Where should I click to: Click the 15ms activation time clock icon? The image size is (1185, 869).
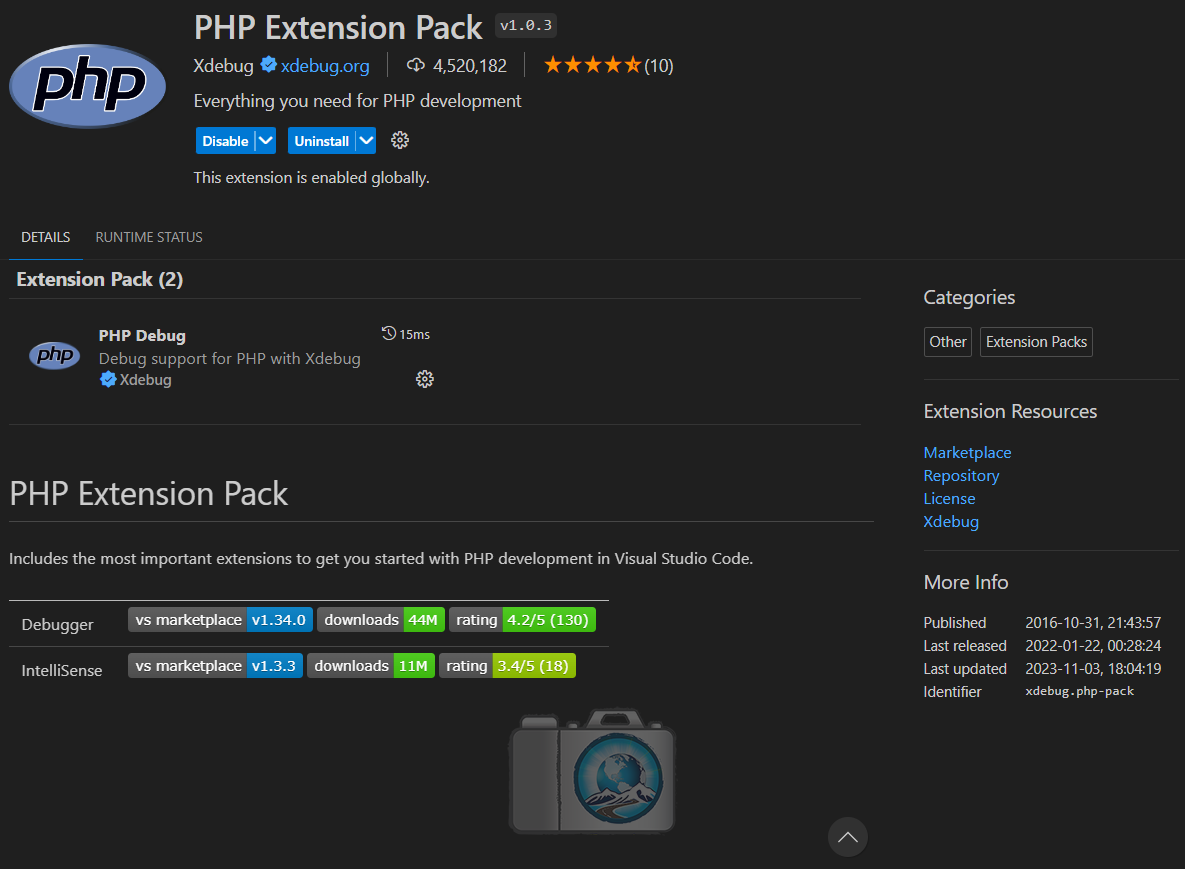388,333
